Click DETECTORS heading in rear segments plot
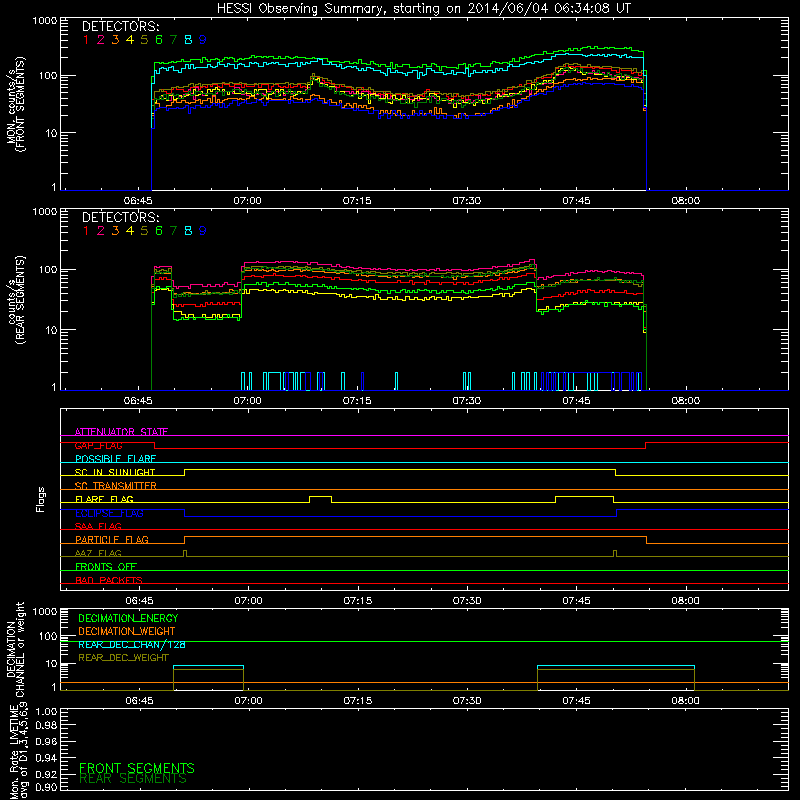800x800 pixels. coord(120,217)
